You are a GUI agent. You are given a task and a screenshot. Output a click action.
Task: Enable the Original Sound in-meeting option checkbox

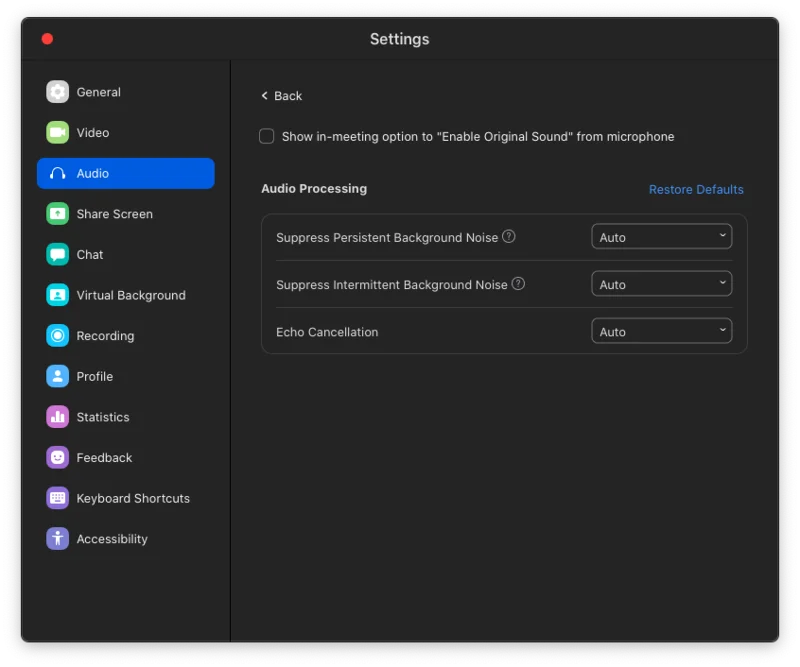click(267, 137)
